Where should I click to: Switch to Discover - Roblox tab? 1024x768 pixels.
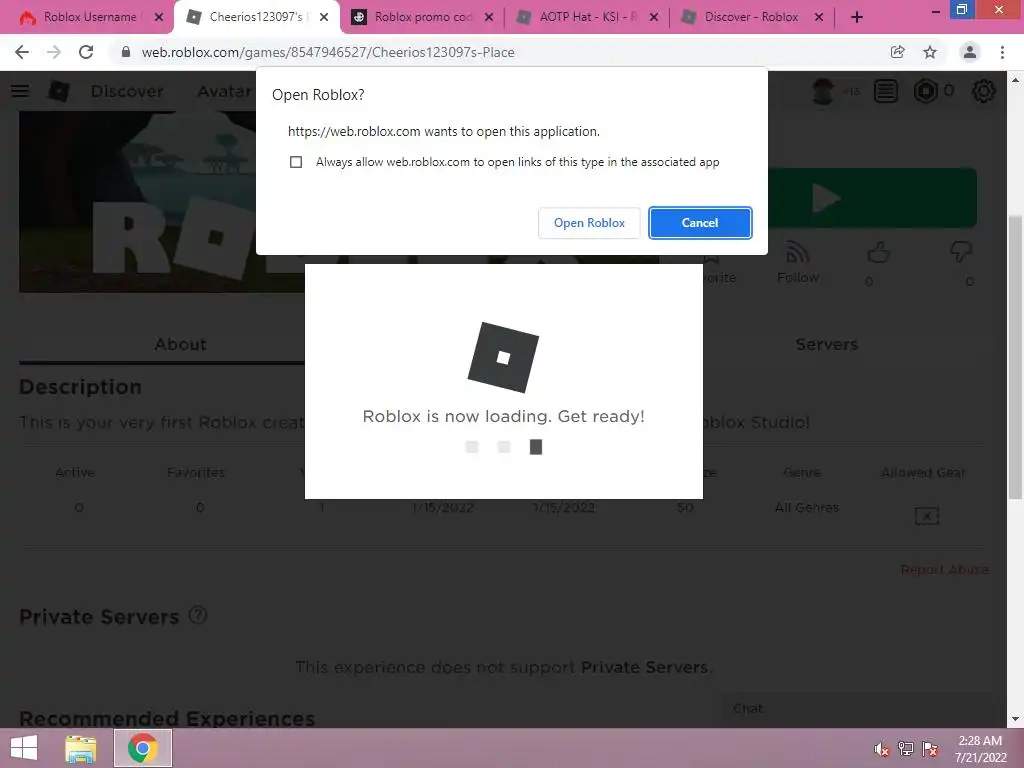(752, 17)
